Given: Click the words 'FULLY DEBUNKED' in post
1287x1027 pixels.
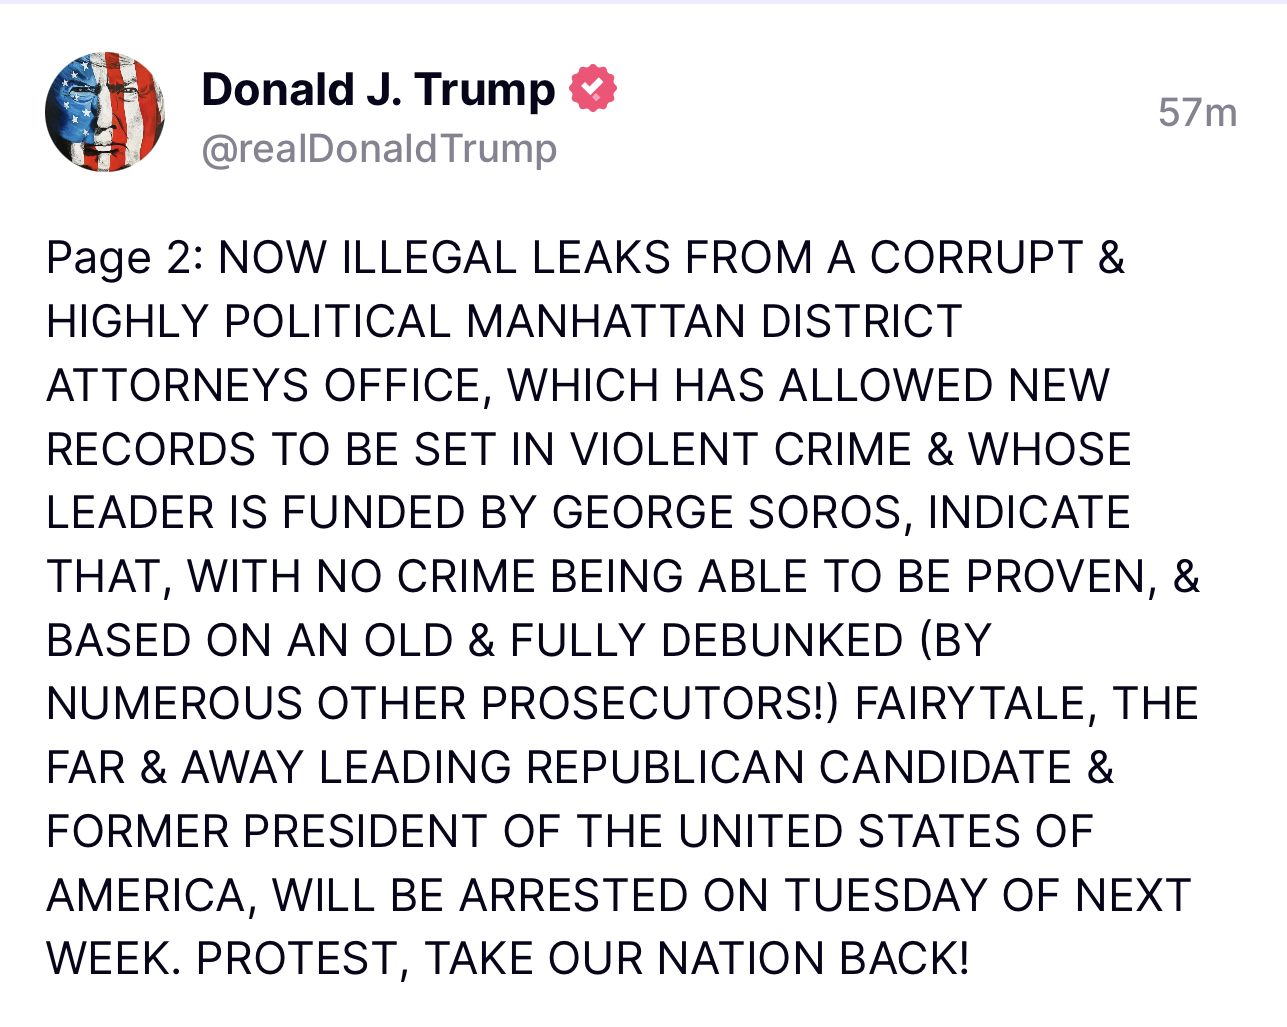Looking at the screenshot, I should [706, 641].
